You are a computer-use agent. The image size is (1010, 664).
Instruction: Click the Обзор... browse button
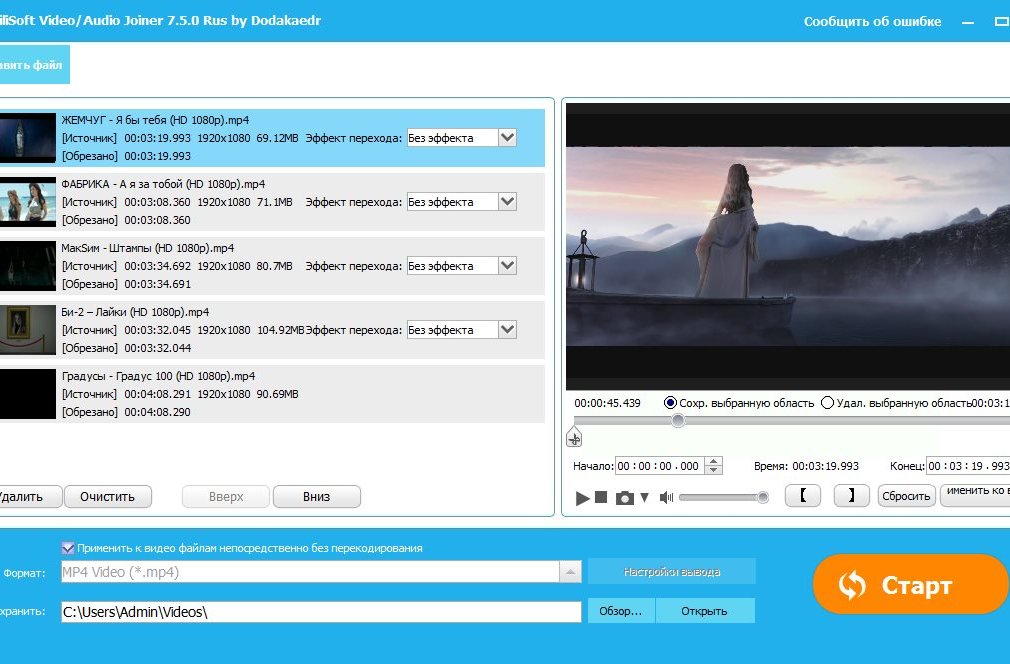tap(621, 611)
